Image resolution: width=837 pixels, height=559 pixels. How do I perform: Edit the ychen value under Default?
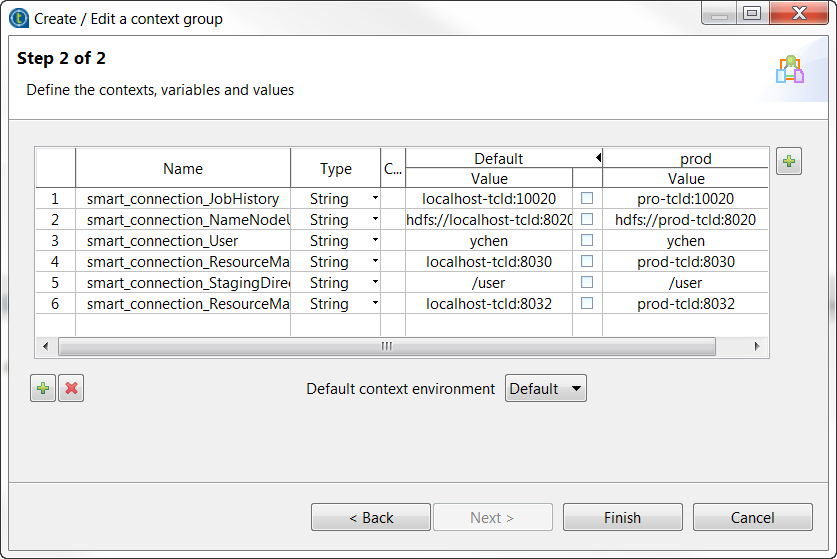[489, 241]
